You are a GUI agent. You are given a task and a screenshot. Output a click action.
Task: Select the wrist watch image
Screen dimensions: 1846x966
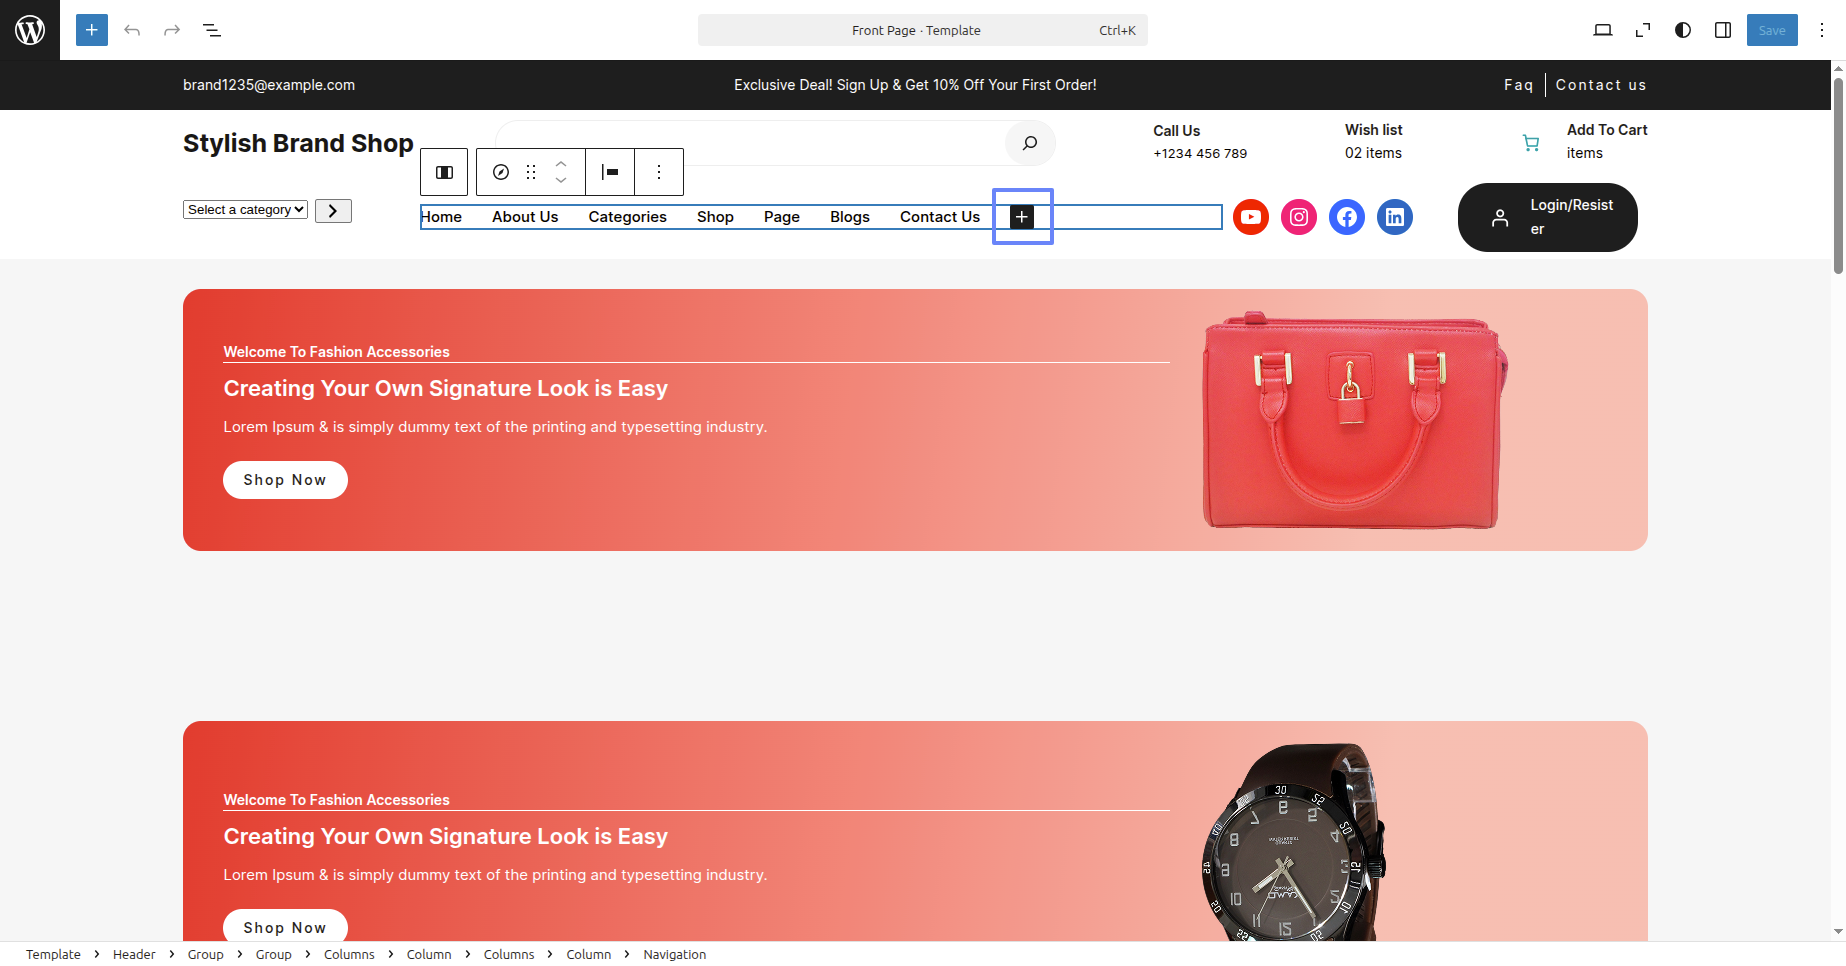click(1293, 842)
